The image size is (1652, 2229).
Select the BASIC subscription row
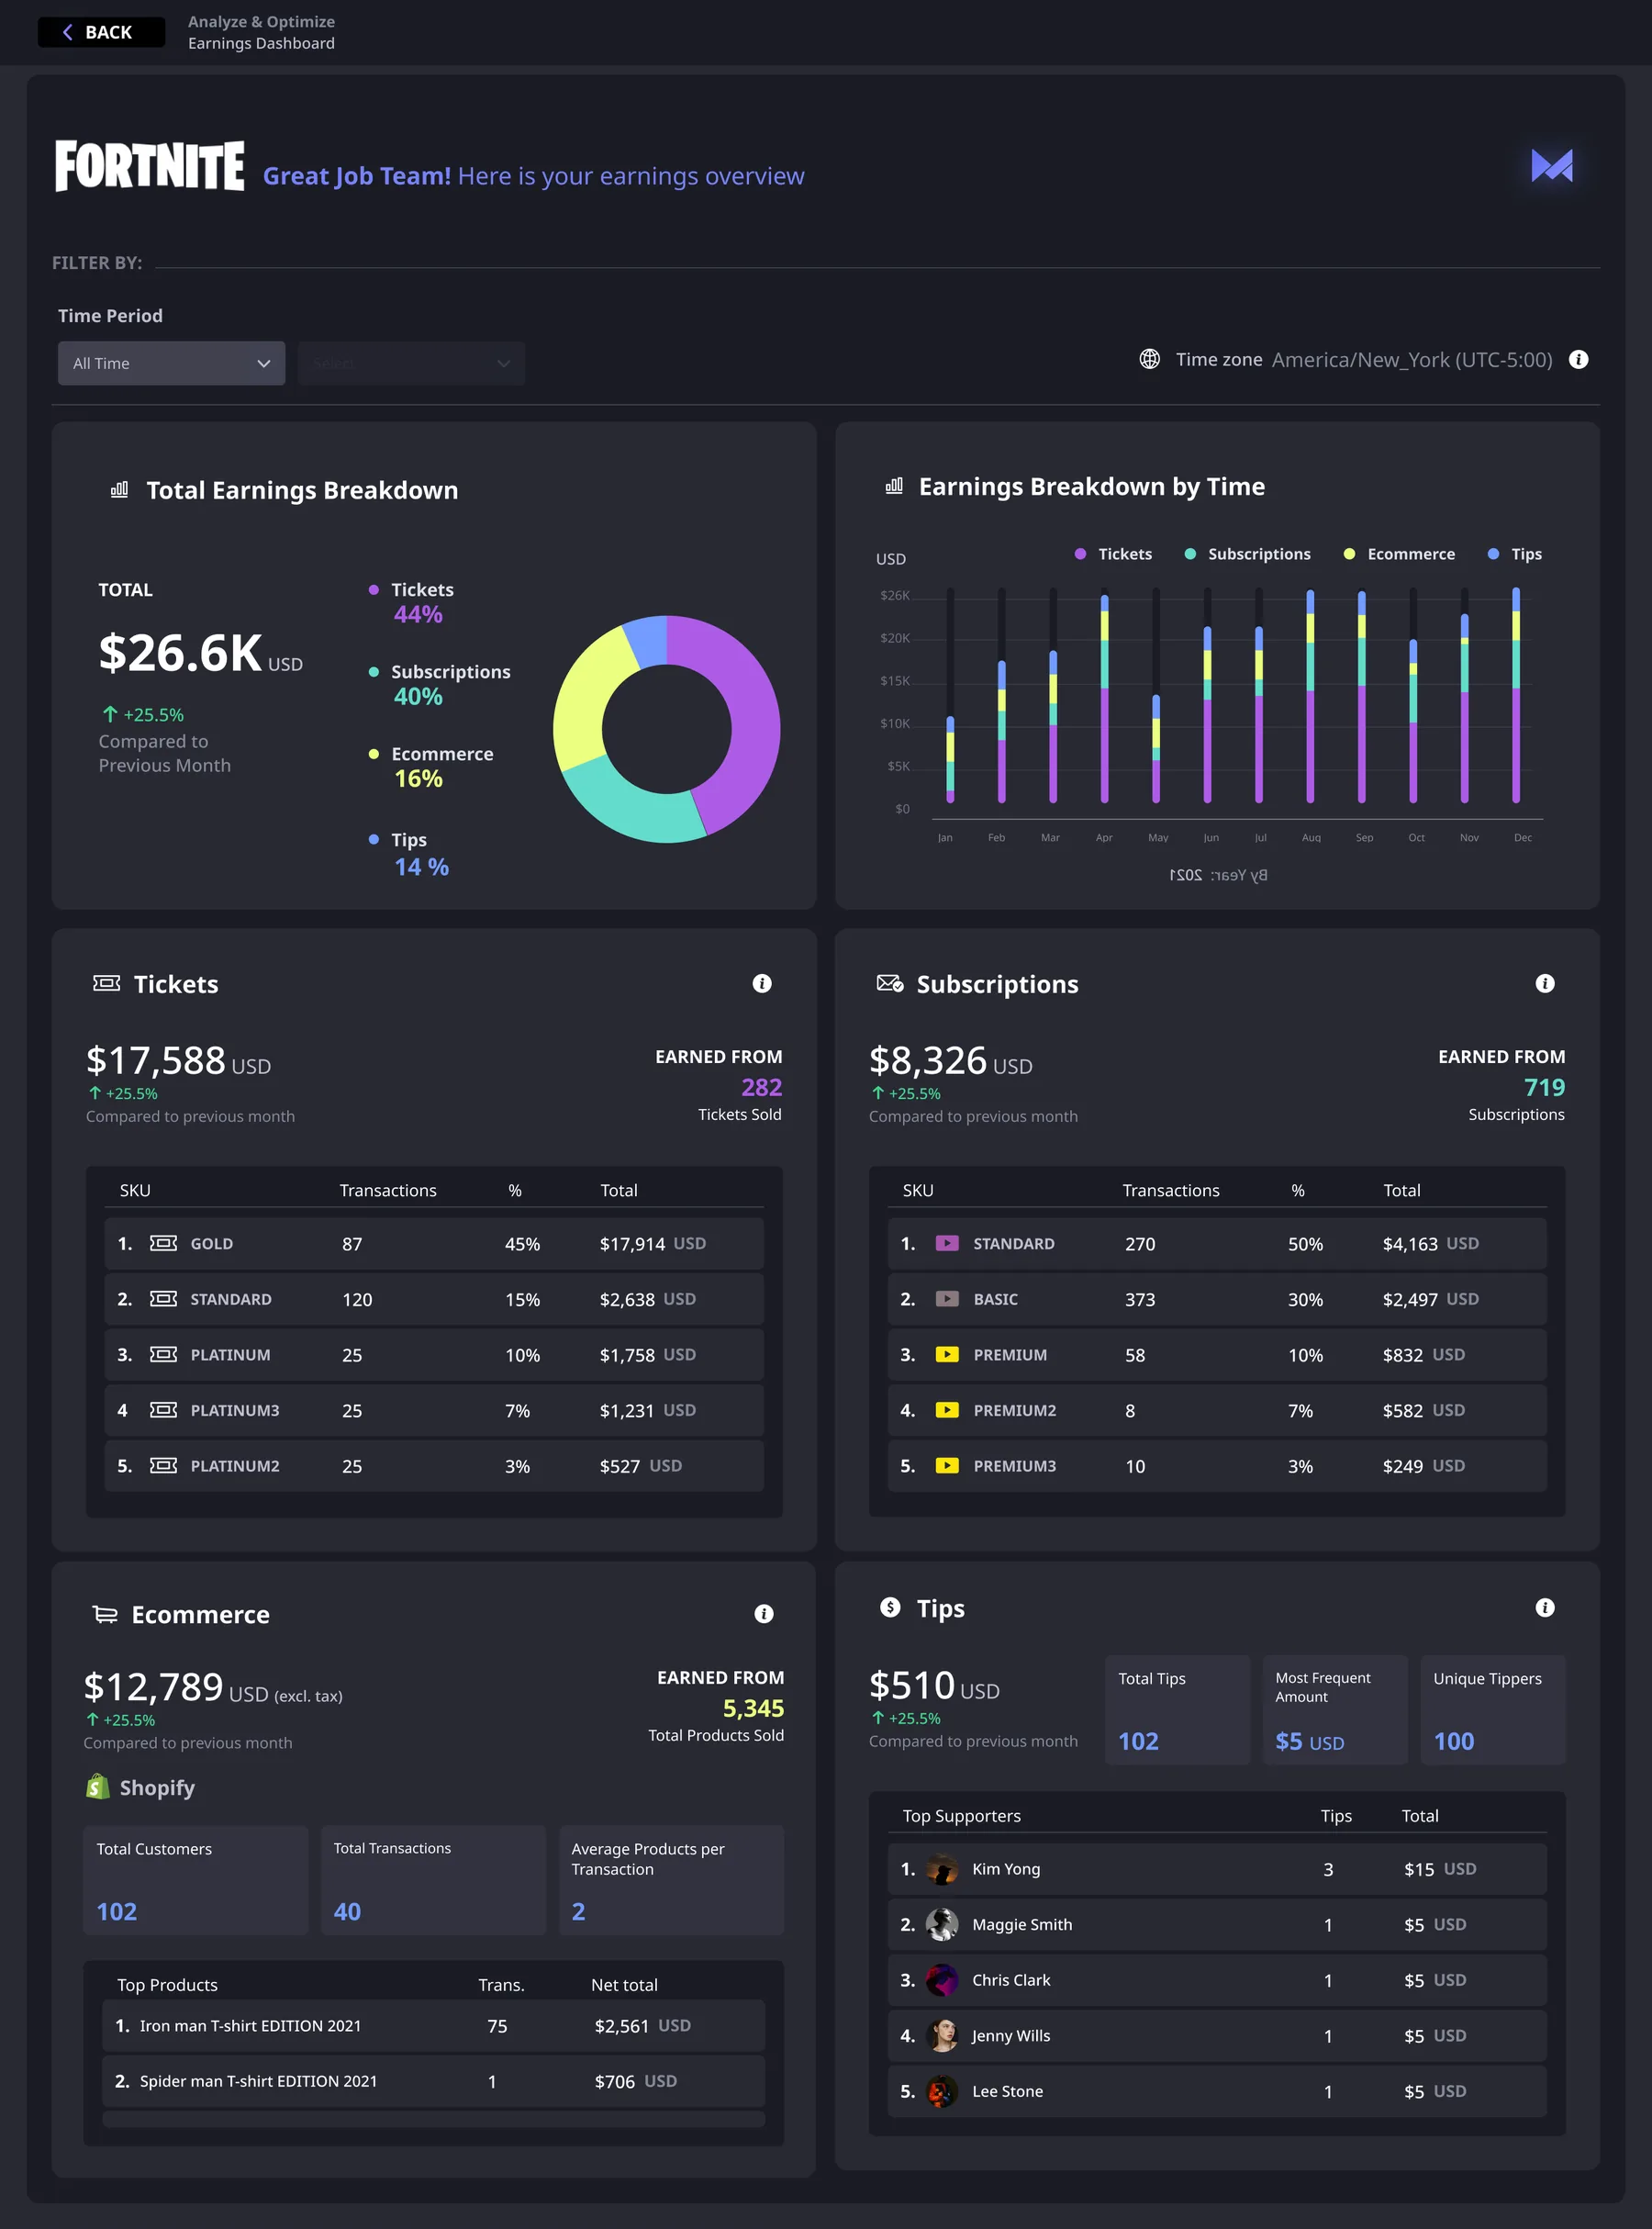click(x=1217, y=1299)
